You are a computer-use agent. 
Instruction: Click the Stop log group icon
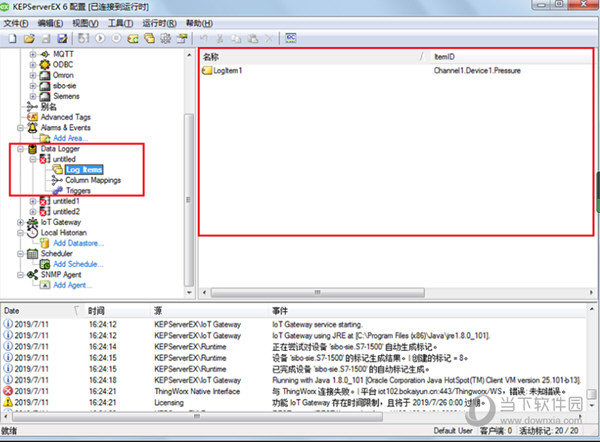pyautogui.click(x=117, y=38)
